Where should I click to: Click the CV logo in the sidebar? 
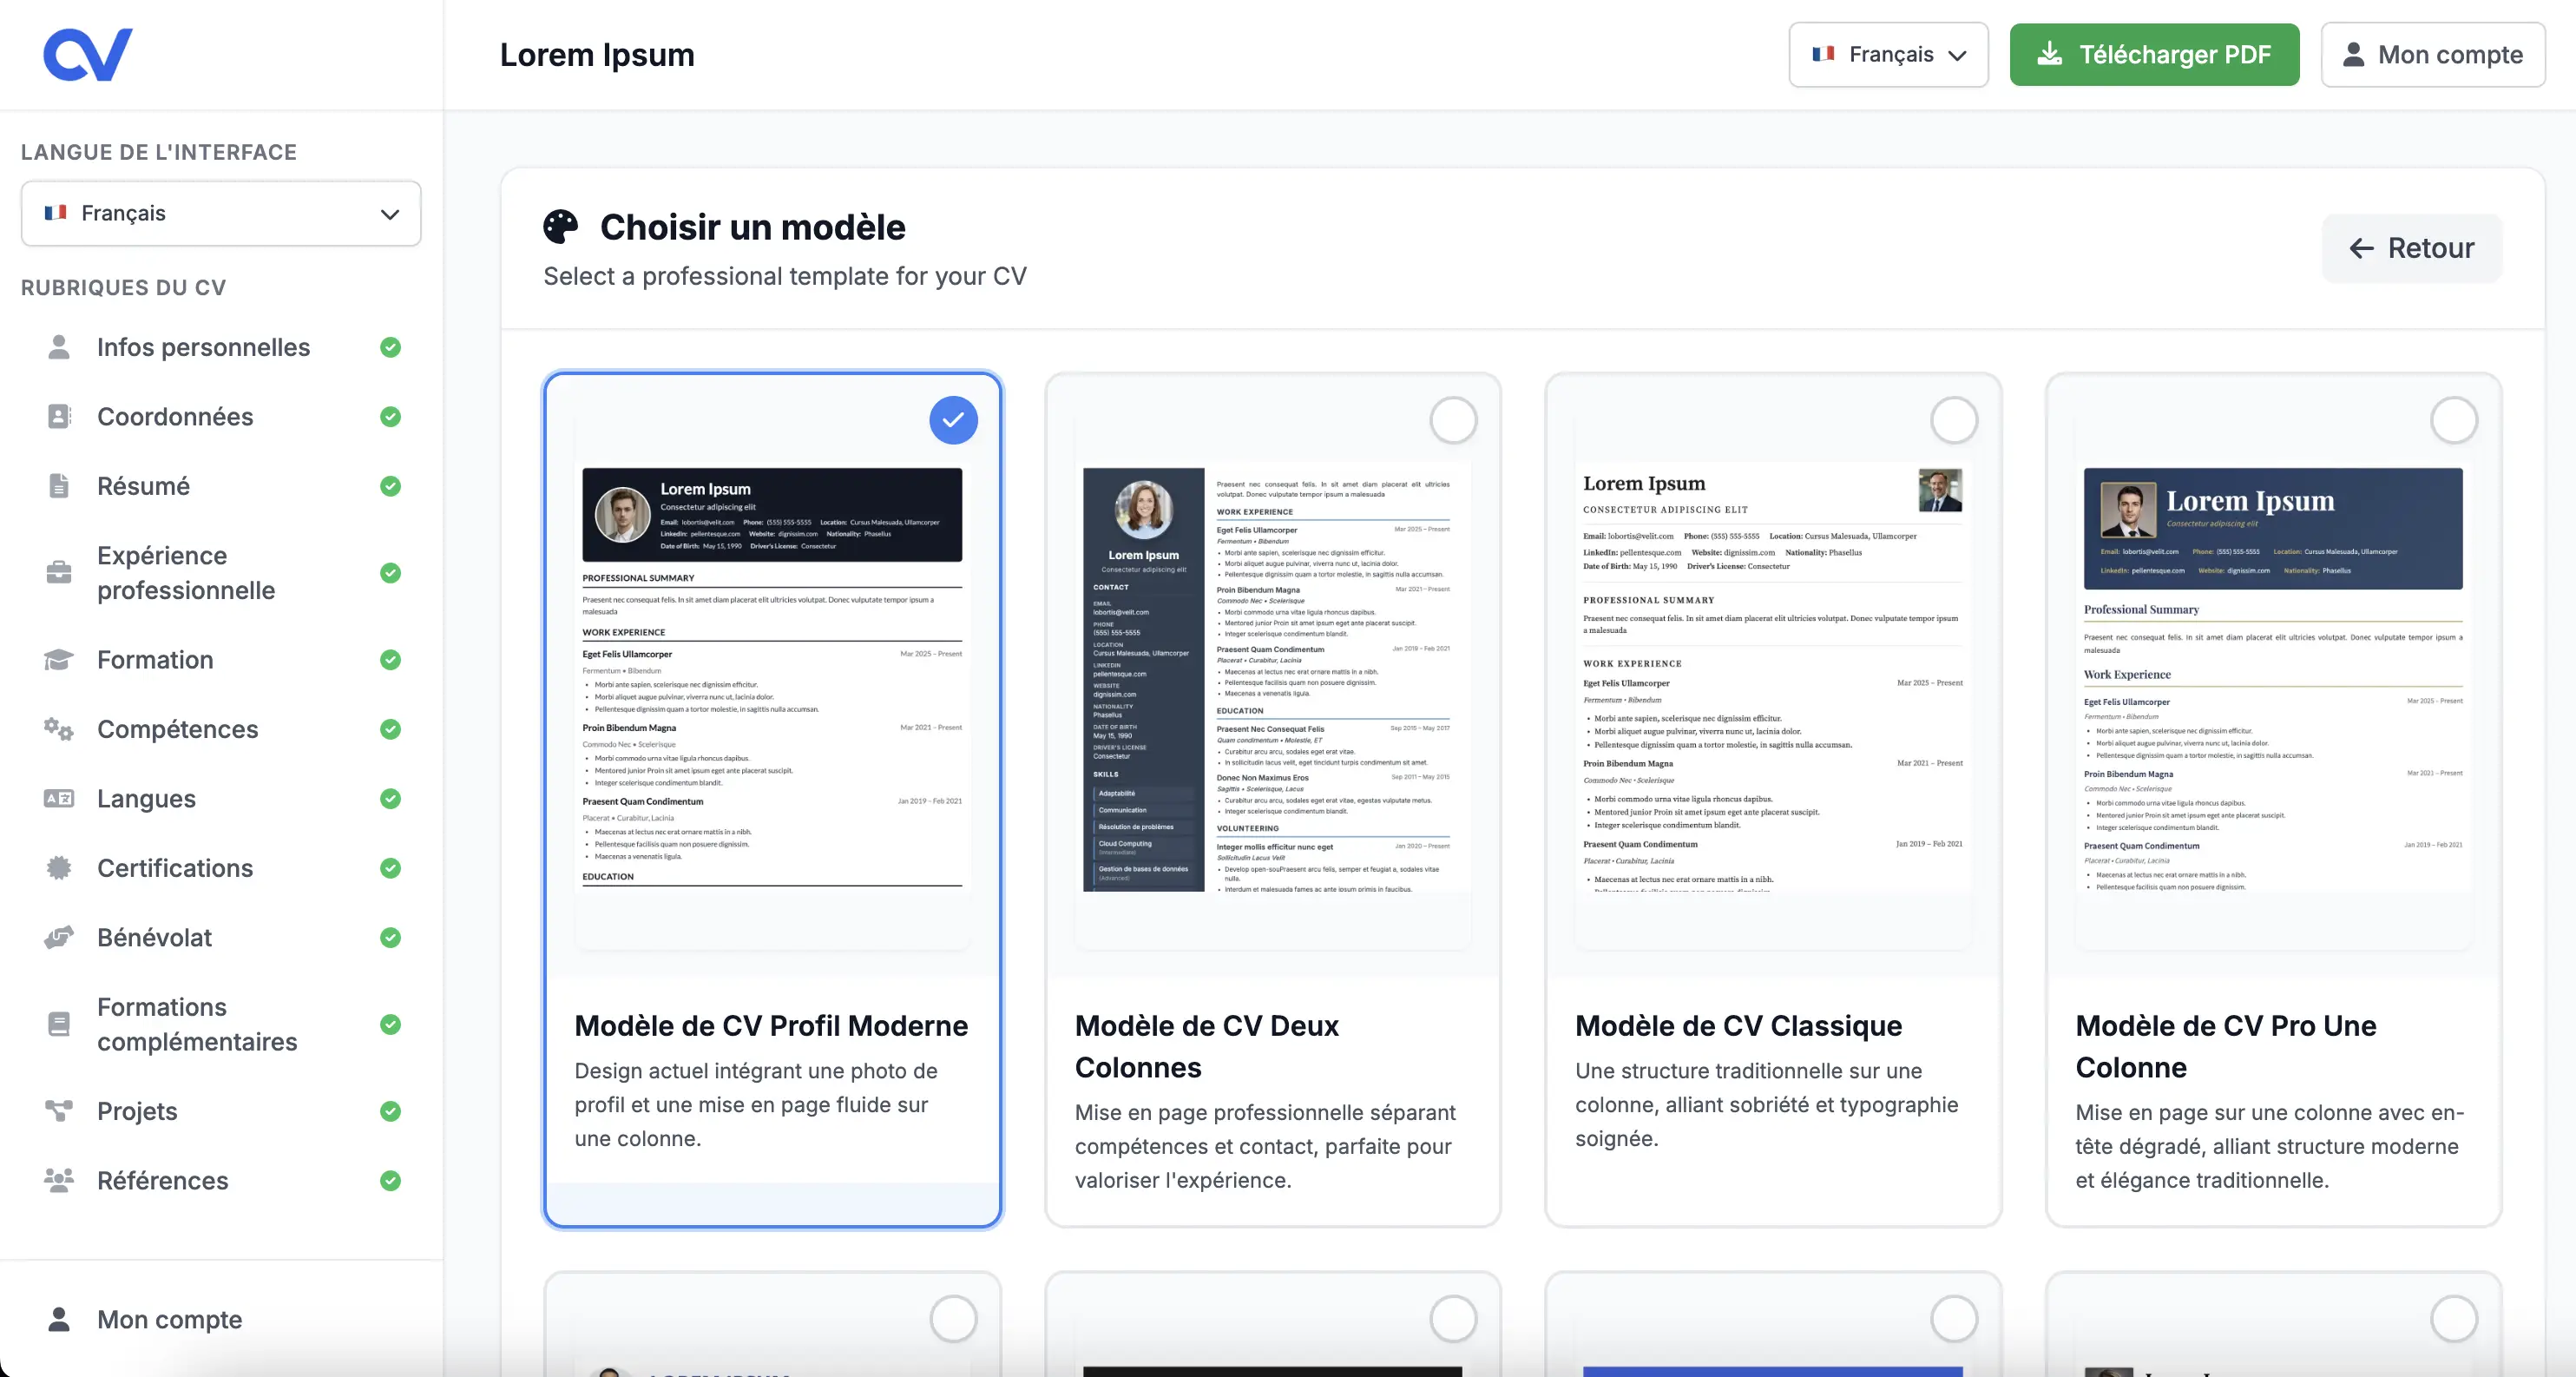pyautogui.click(x=88, y=53)
